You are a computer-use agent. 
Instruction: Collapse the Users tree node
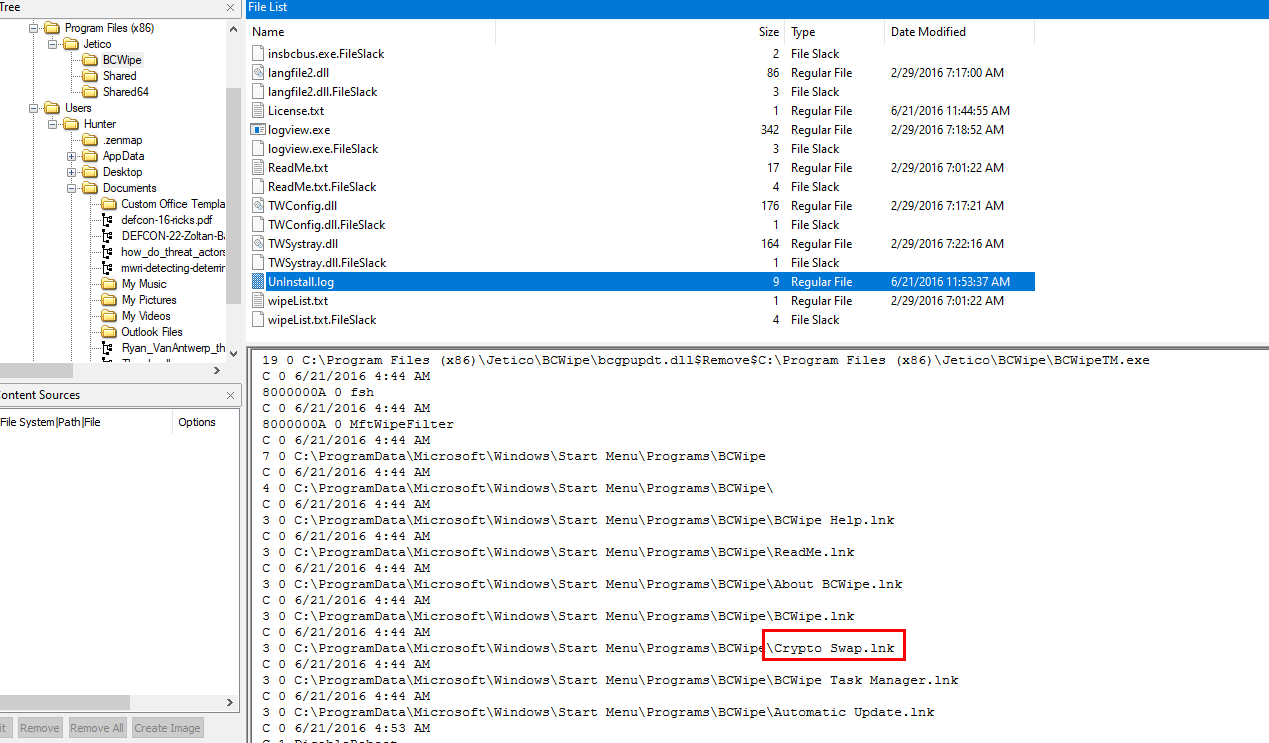coord(34,108)
